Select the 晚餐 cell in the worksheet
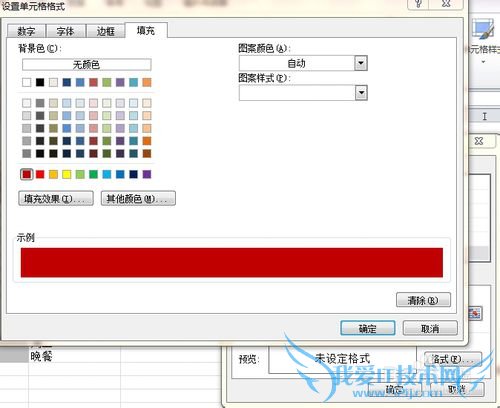 pyautogui.click(x=74, y=356)
